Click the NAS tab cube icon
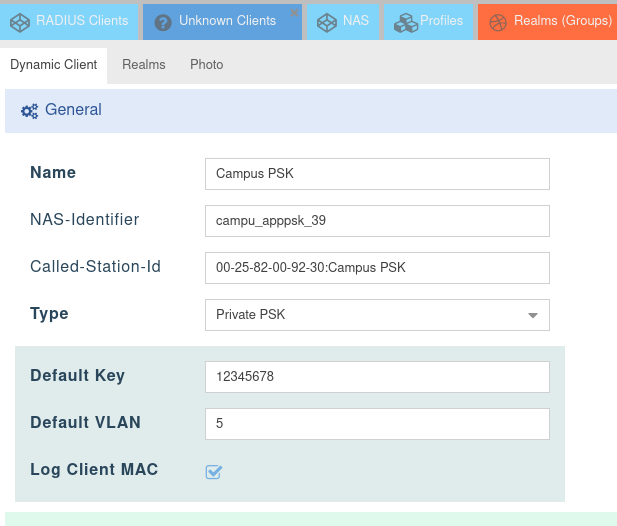 point(327,22)
